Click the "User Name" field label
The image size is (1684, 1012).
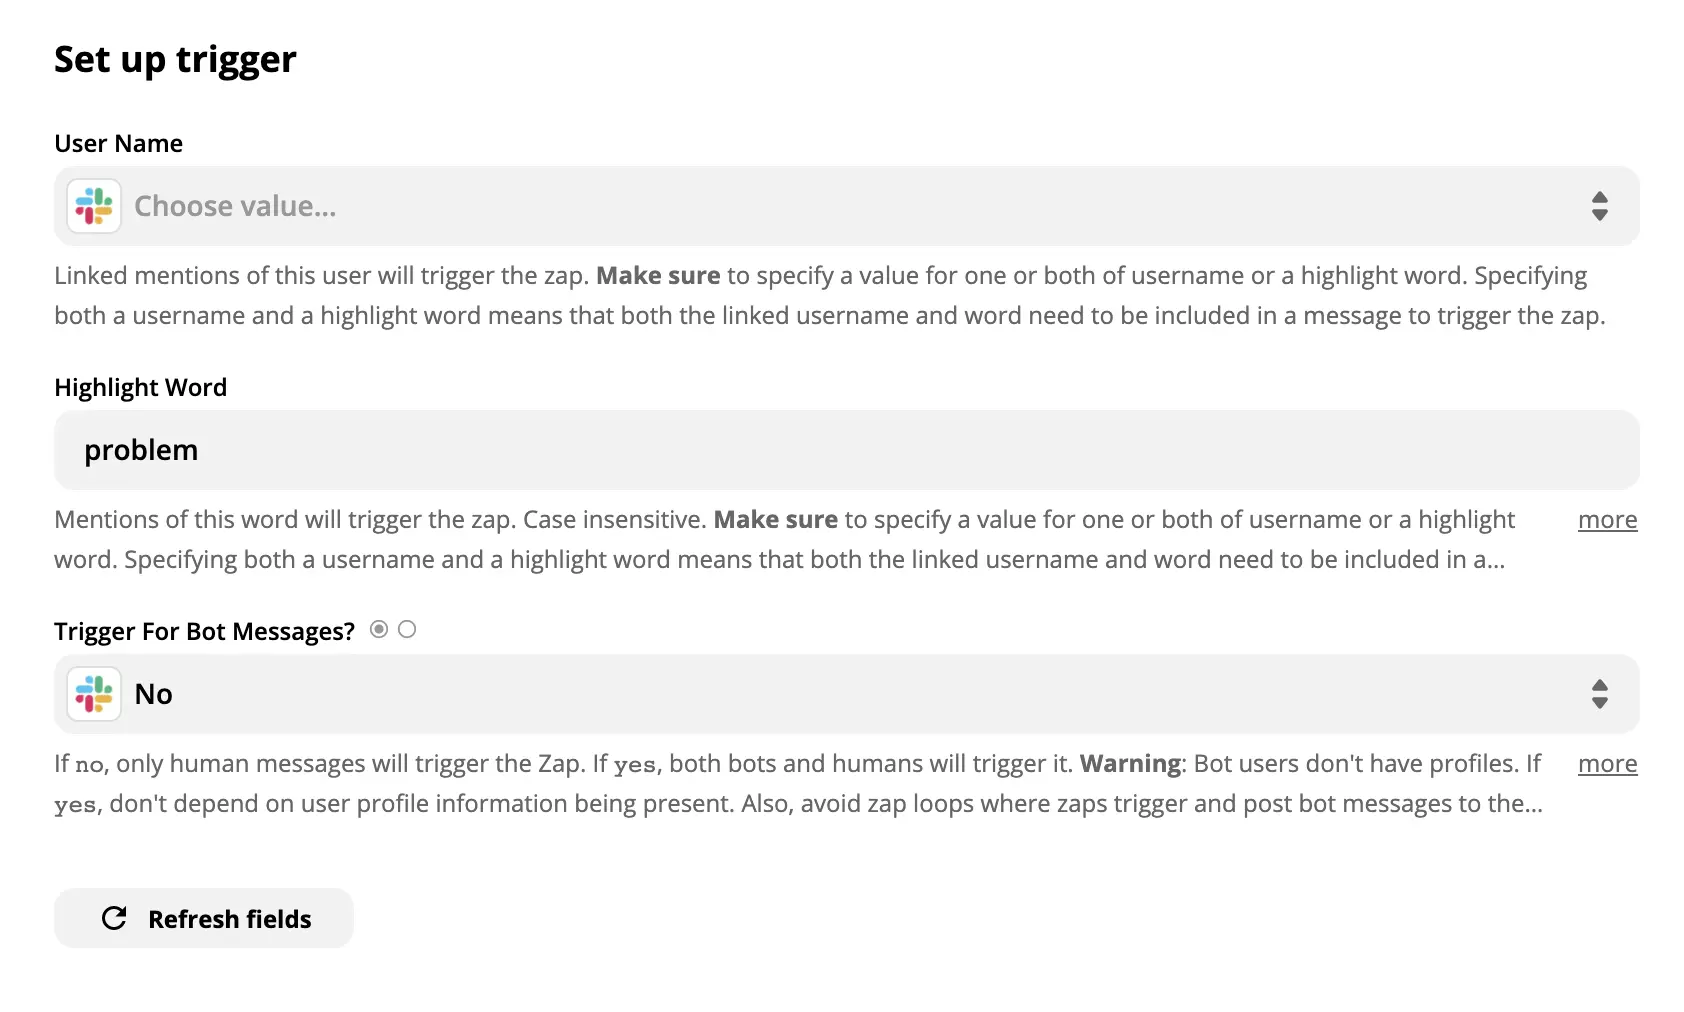pos(118,143)
